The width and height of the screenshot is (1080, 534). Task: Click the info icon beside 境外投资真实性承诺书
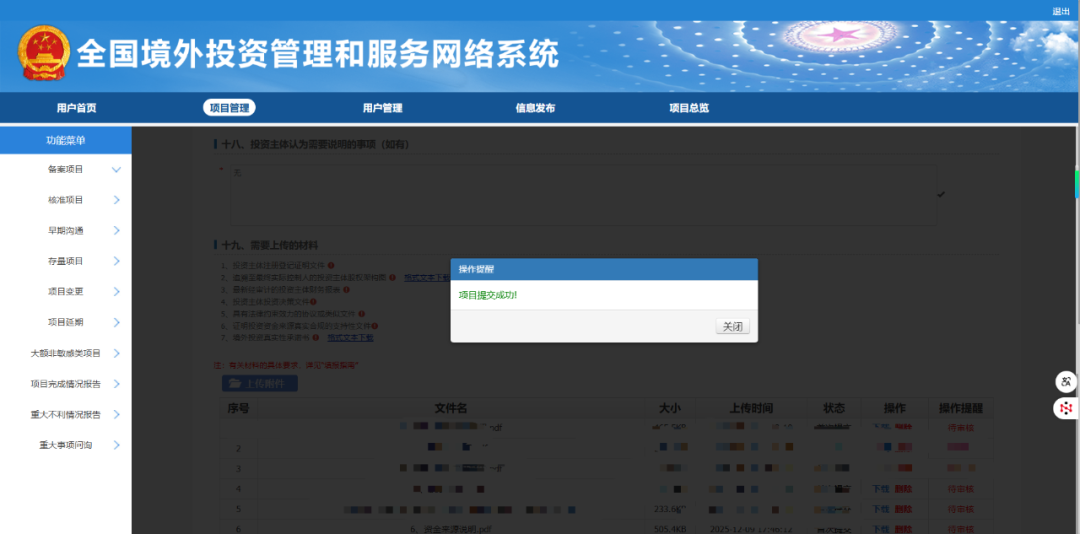(315, 338)
